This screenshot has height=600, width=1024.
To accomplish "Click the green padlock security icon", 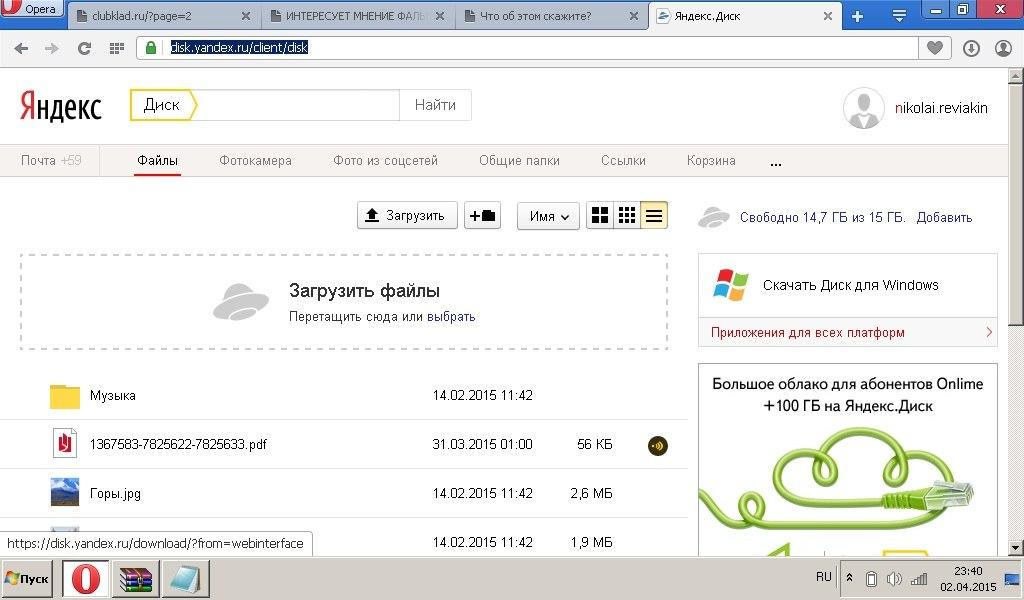I will click(x=151, y=48).
